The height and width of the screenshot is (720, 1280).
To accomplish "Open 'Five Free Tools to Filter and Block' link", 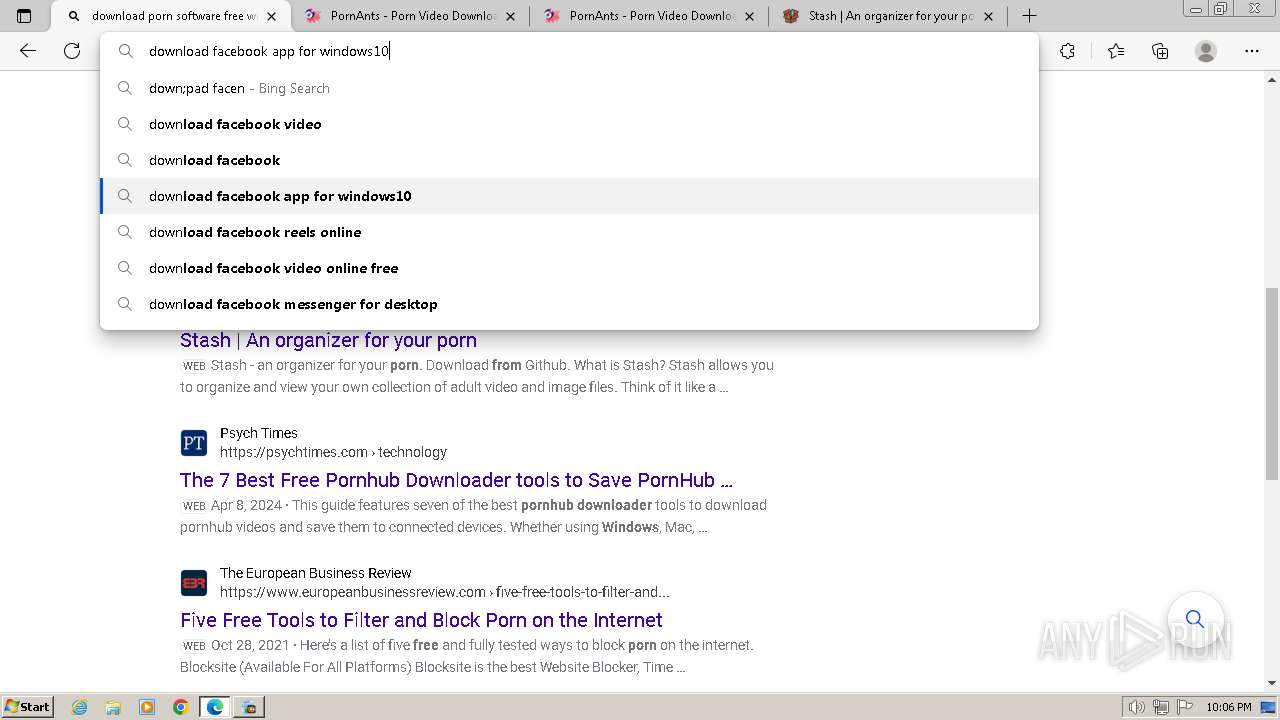I will click(421, 620).
